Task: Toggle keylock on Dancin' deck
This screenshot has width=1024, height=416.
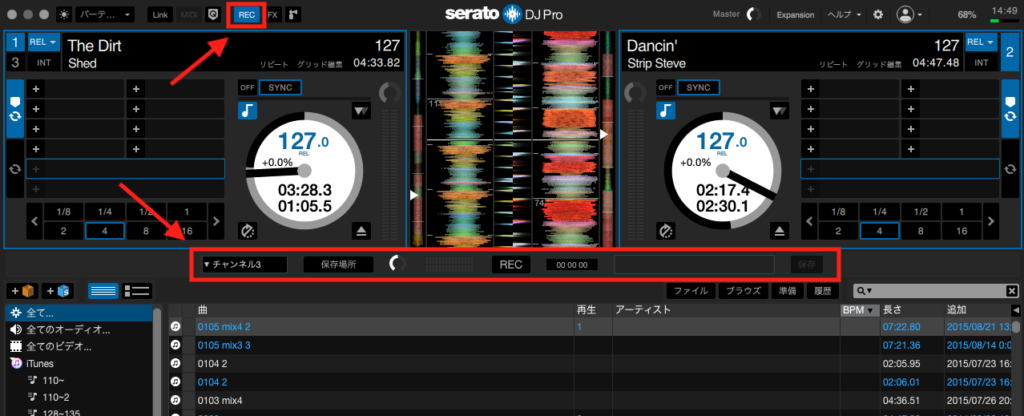Action: pyautogui.click(x=666, y=110)
